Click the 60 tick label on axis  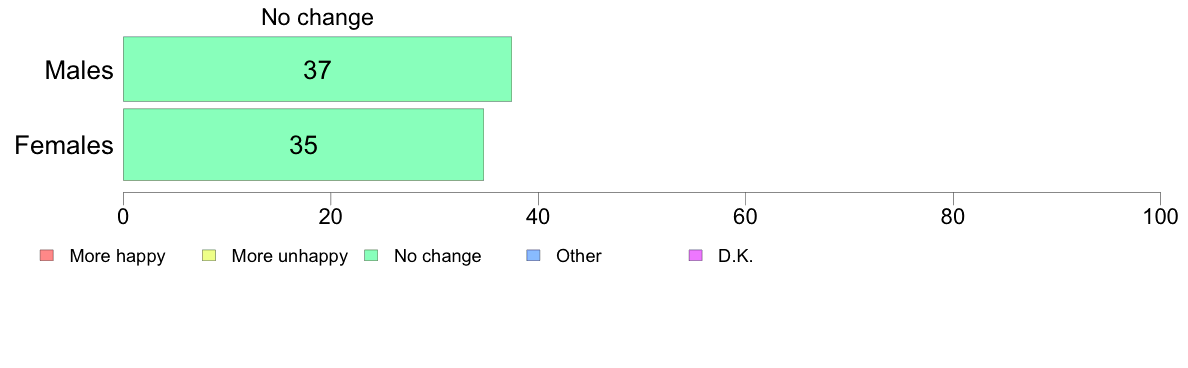point(746,216)
